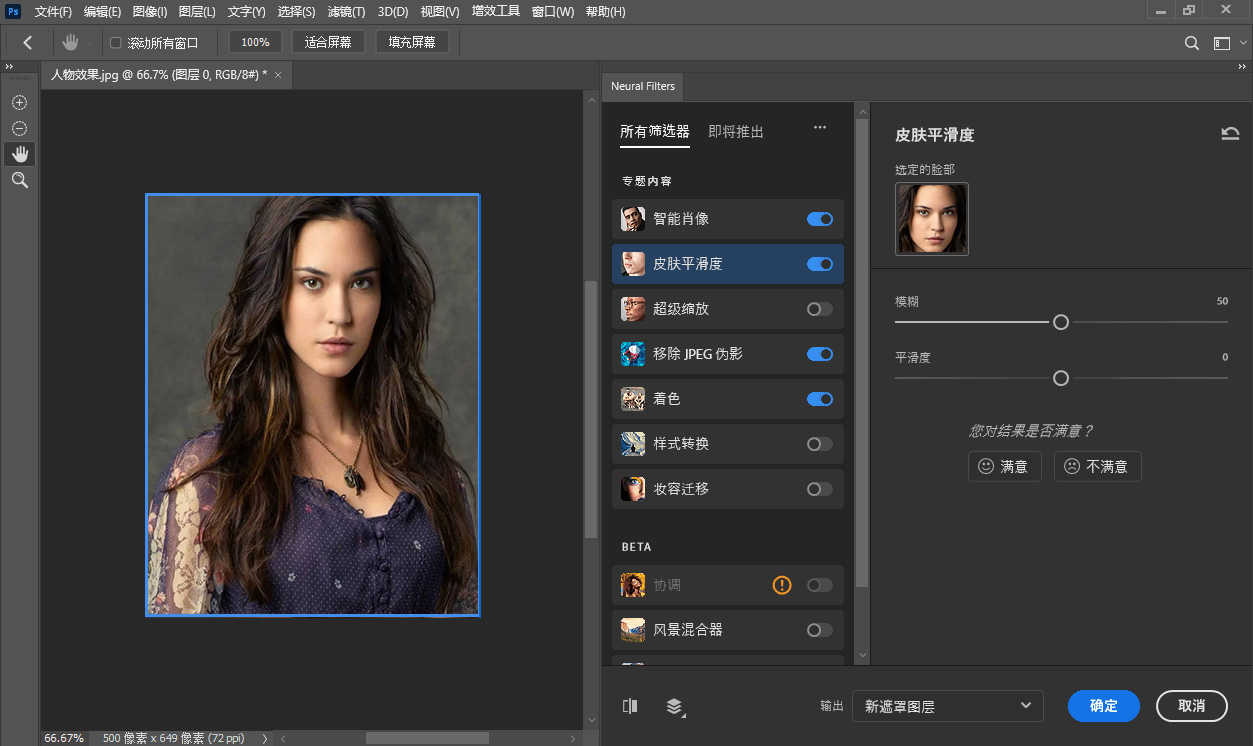Turn off the 智能肖像 switch
This screenshot has width=1253, height=746.
(819, 219)
